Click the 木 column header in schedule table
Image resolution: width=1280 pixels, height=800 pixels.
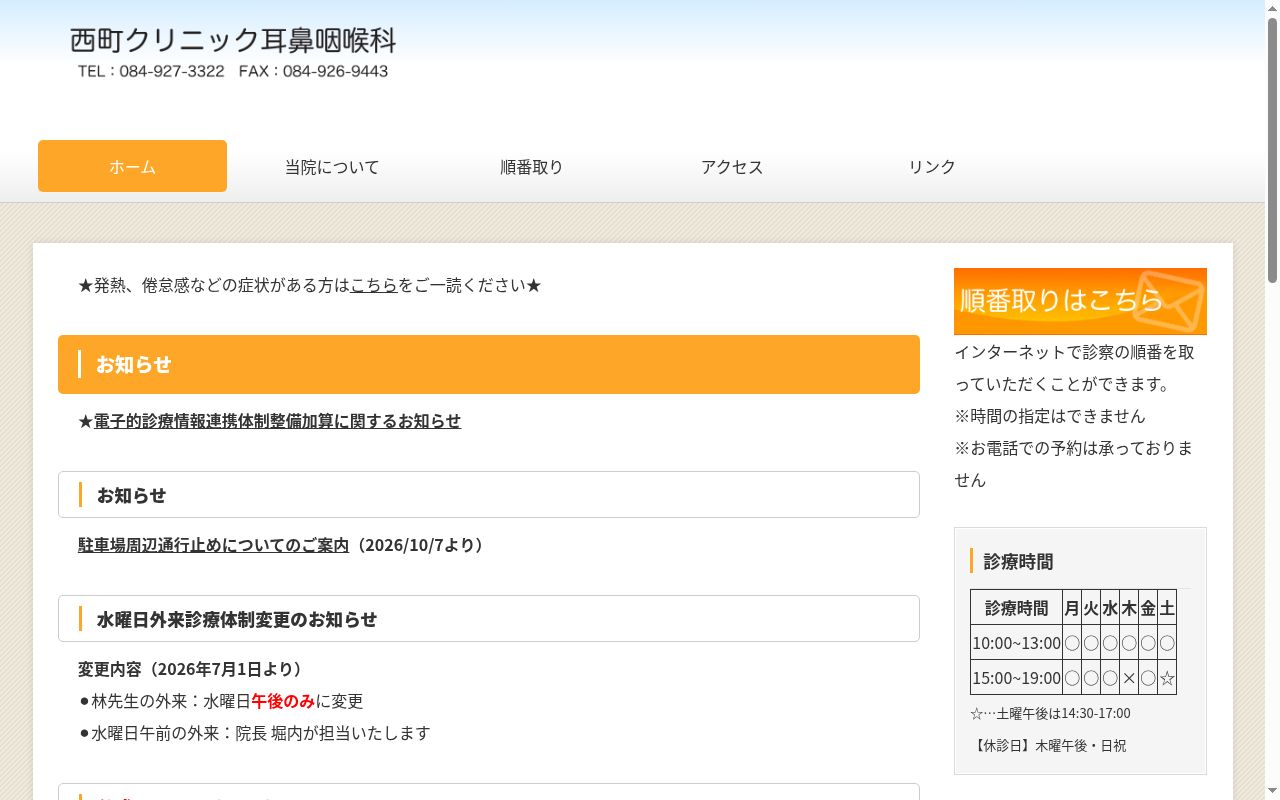coord(1129,608)
